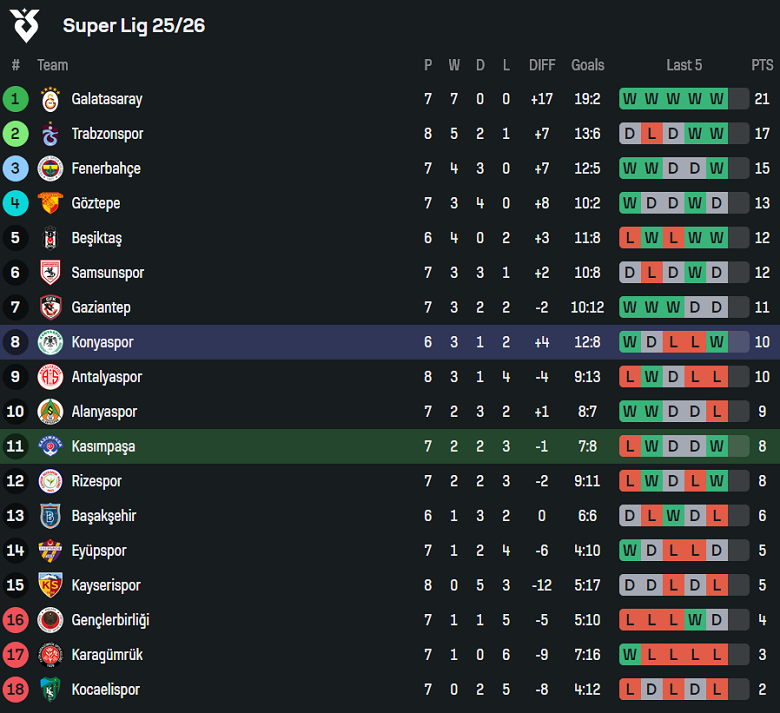Click the Fenerbahçe club badge
Screen dimensions: 780x713
coord(50,168)
